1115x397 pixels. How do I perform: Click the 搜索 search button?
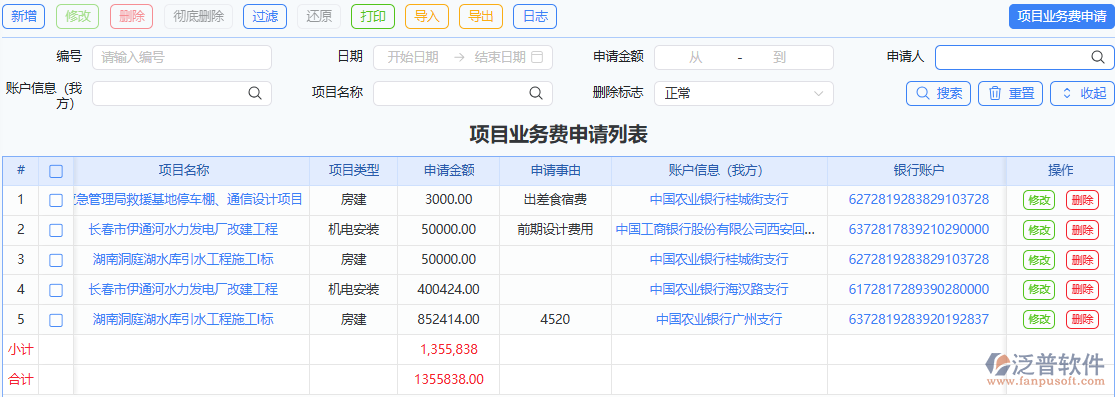[x=939, y=93]
